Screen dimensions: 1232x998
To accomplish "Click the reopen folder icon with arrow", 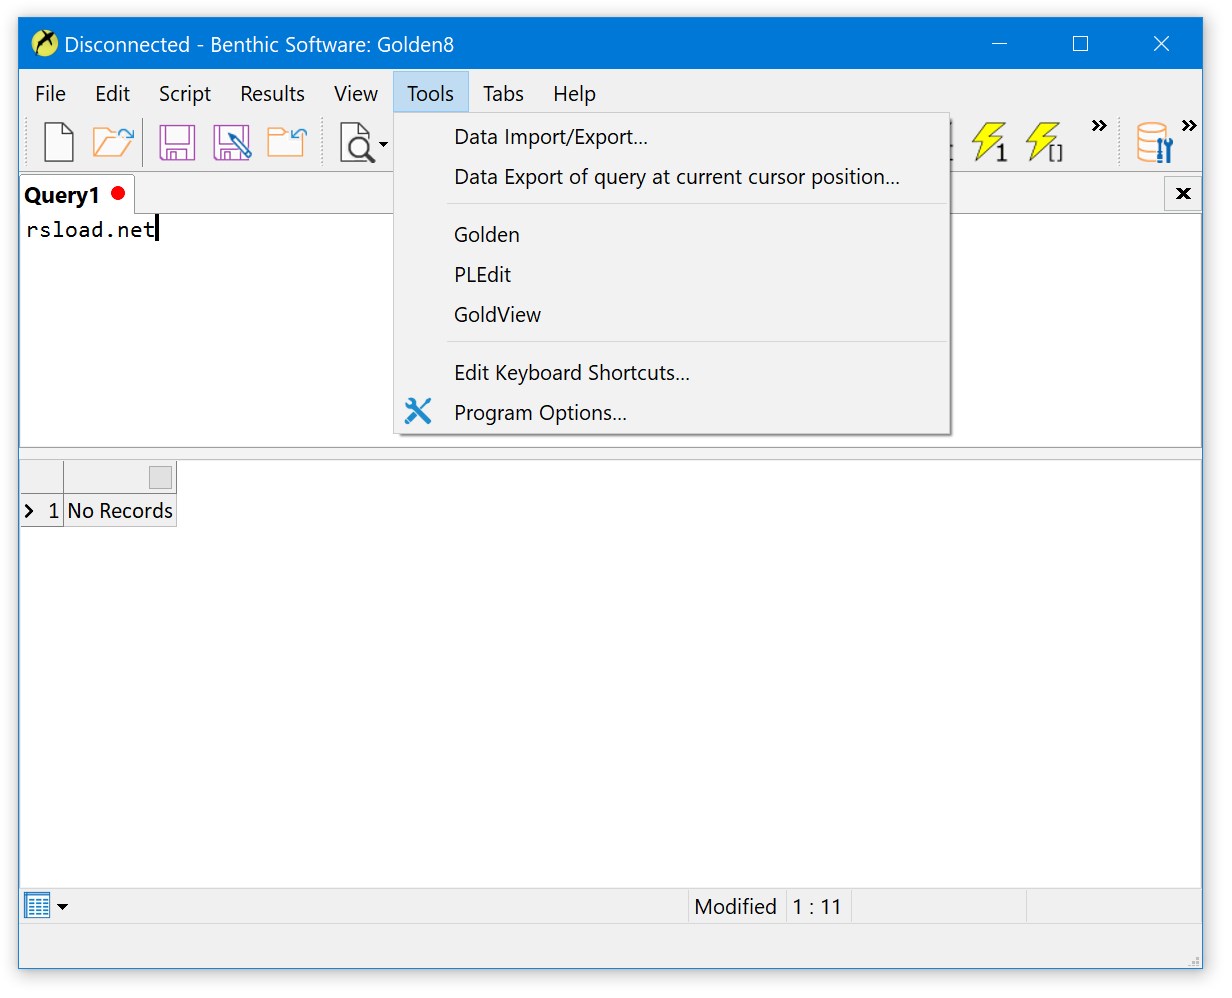I will (x=286, y=142).
